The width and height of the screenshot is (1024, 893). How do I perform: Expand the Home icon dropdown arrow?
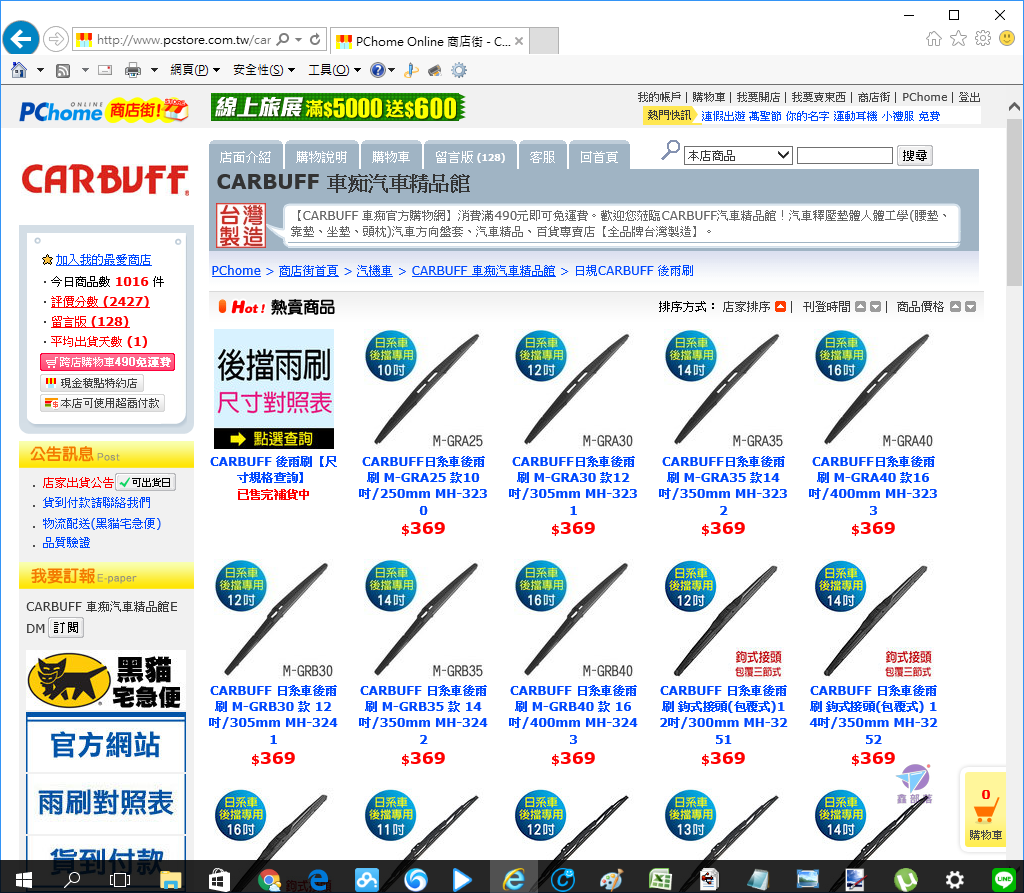pos(40,70)
